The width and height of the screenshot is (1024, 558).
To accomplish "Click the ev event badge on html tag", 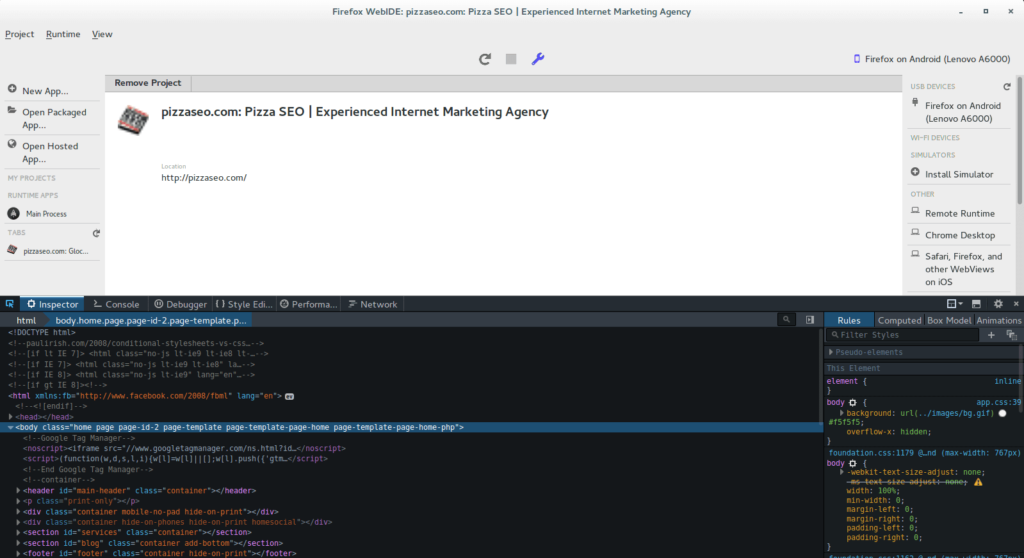I will click(289, 396).
